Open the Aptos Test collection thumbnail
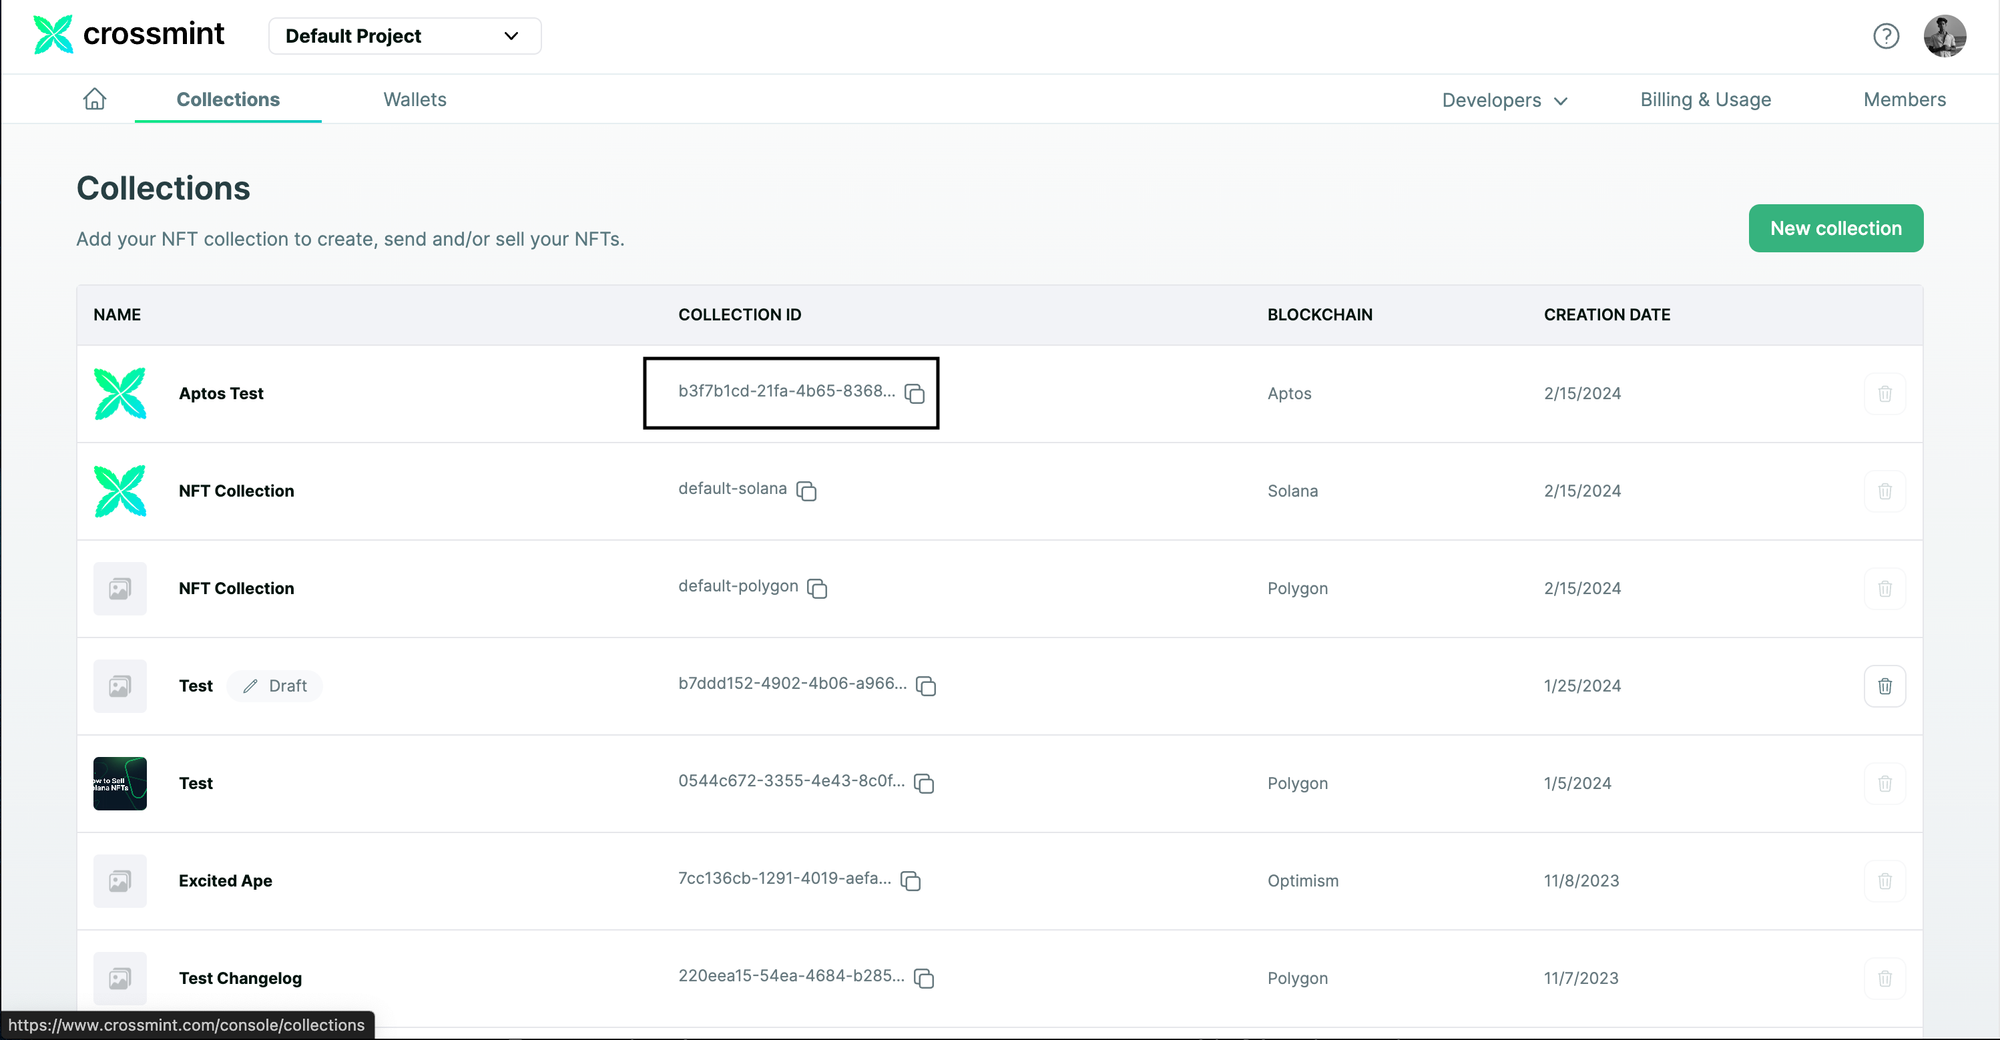 [120, 393]
